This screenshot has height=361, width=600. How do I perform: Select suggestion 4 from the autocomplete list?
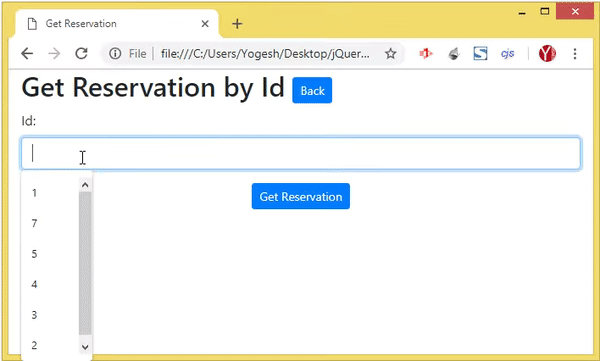tap(50, 284)
